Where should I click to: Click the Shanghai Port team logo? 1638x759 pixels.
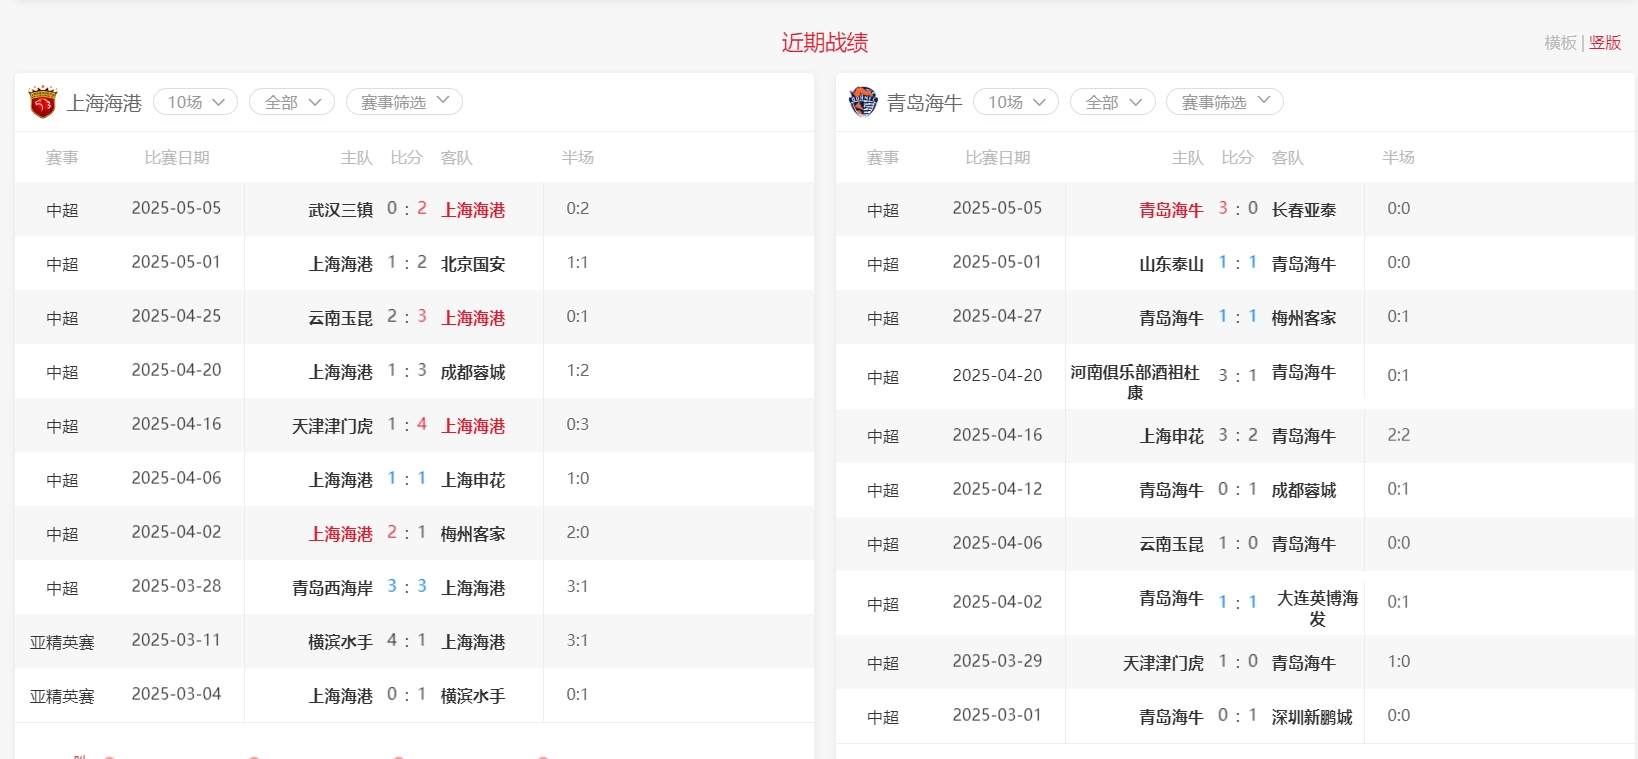[43, 102]
